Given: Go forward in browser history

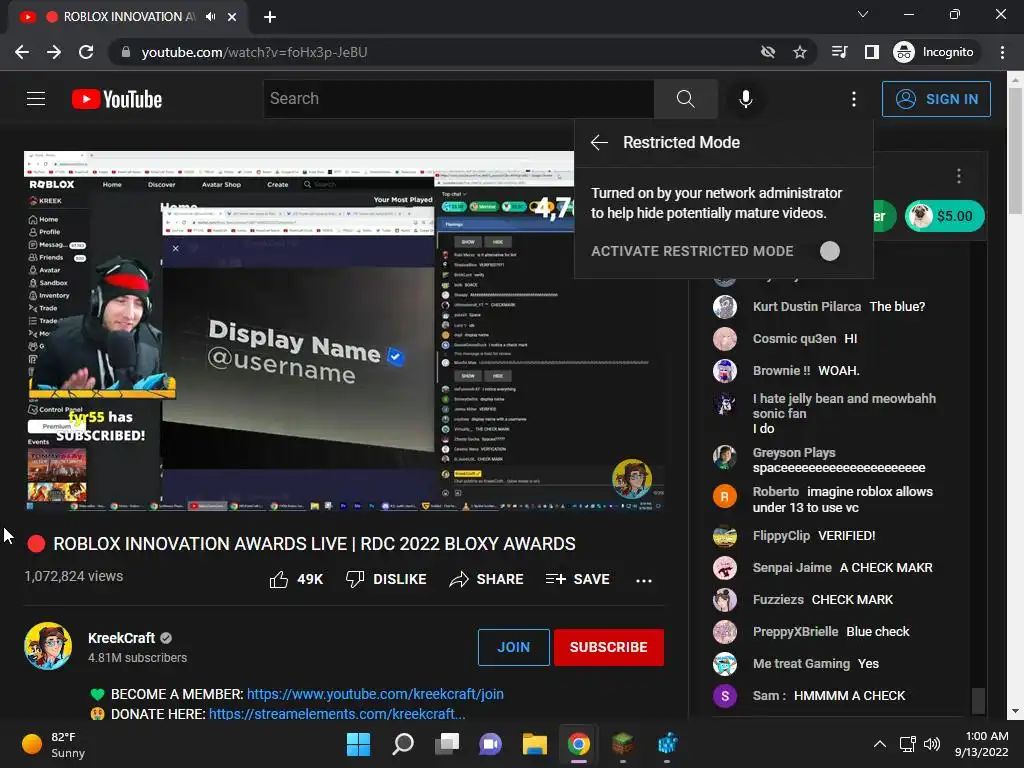Looking at the screenshot, I should coord(54,52).
